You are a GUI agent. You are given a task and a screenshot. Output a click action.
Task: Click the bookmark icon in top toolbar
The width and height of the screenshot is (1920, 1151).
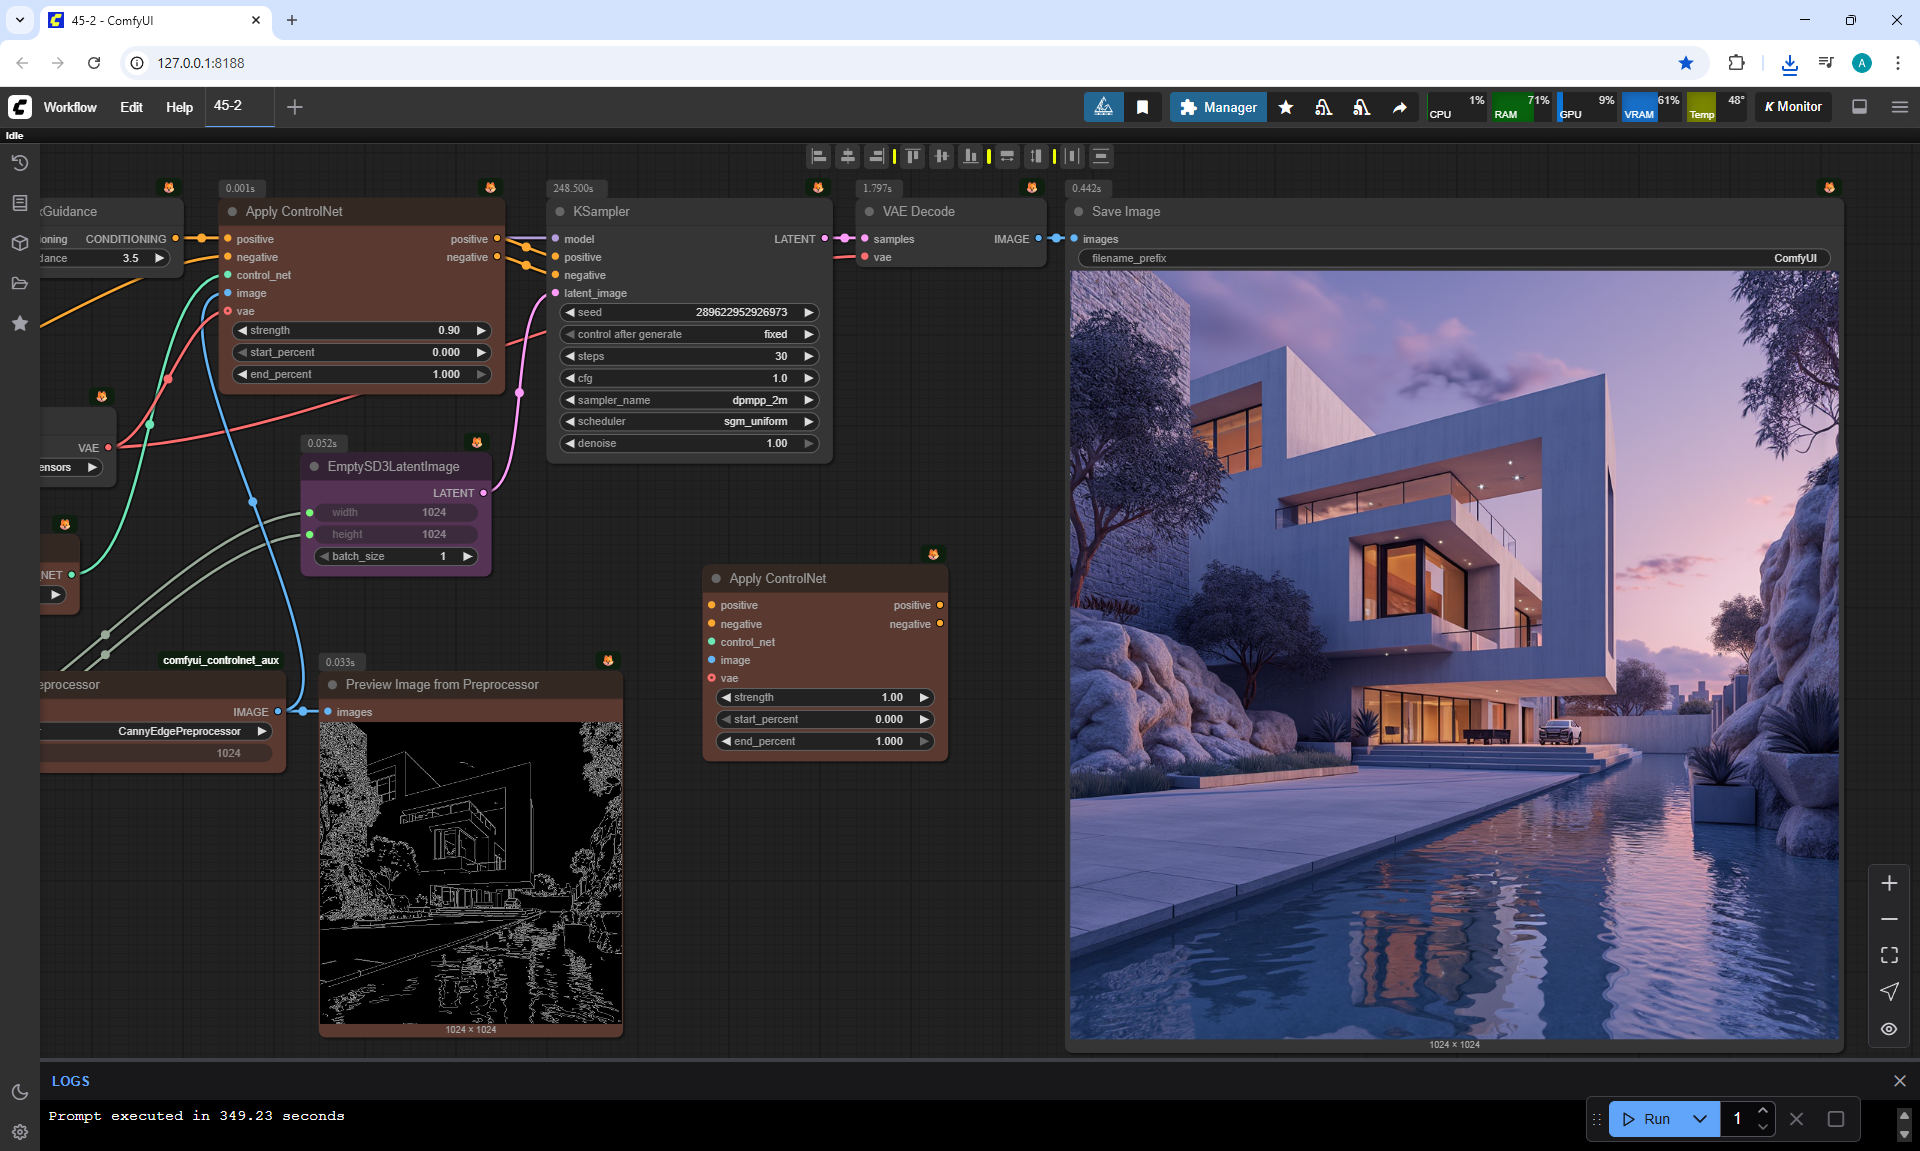click(x=1142, y=107)
